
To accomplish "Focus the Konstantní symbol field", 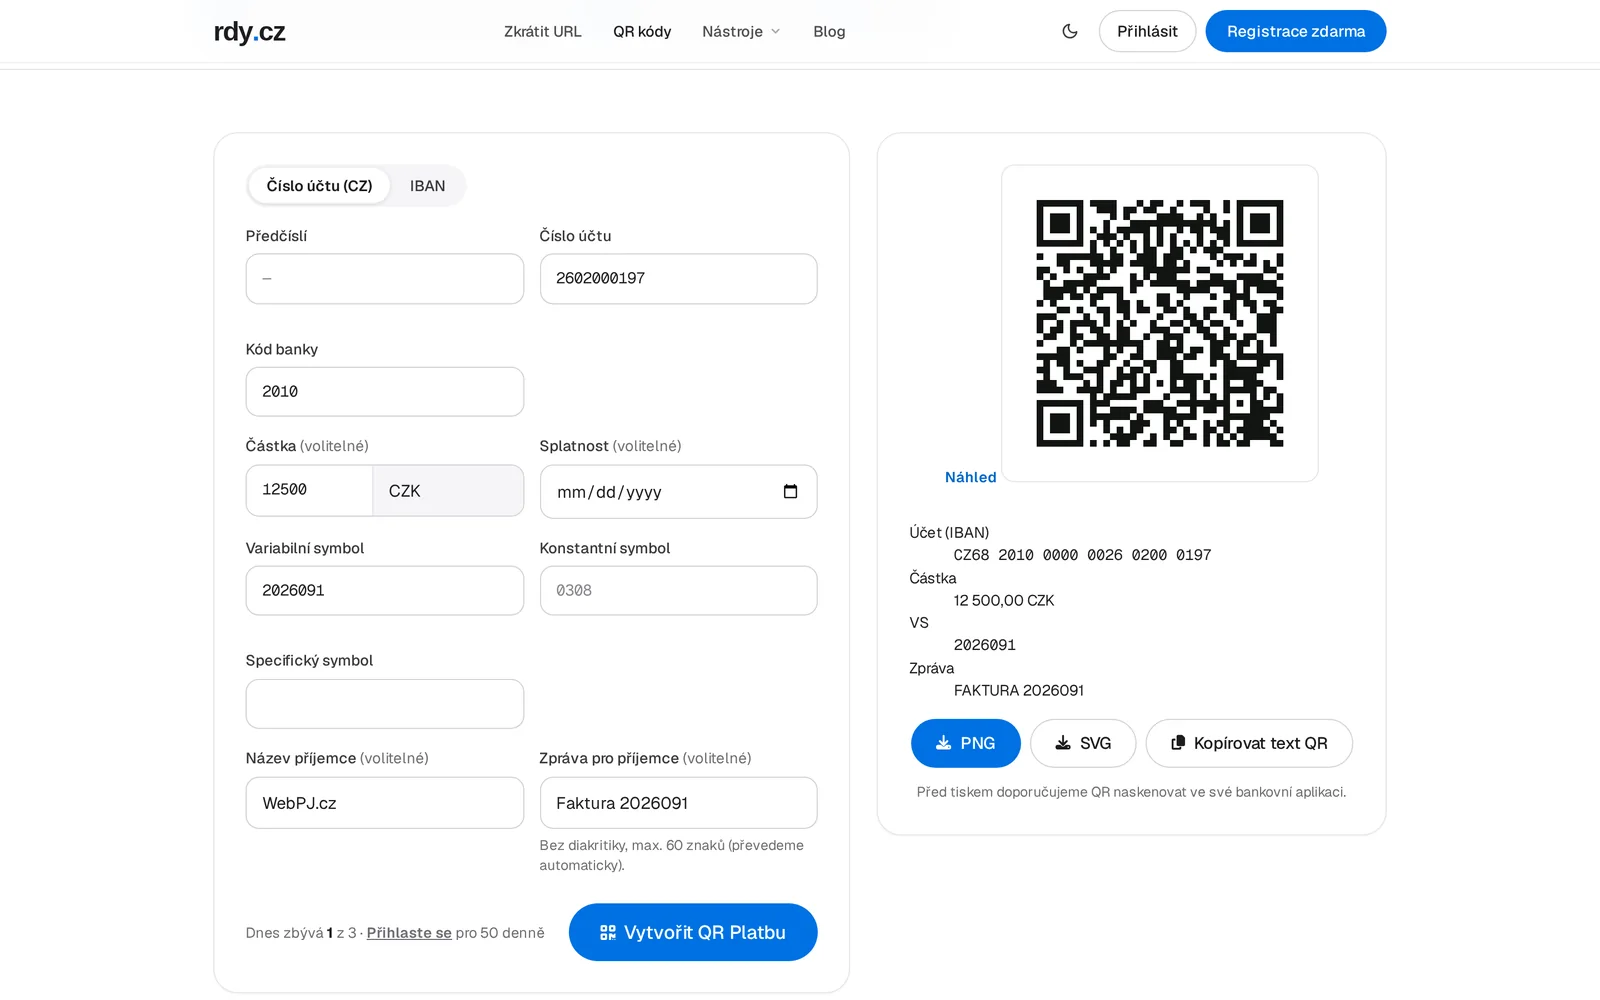I will pyautogui.click(x=678, y=590).
